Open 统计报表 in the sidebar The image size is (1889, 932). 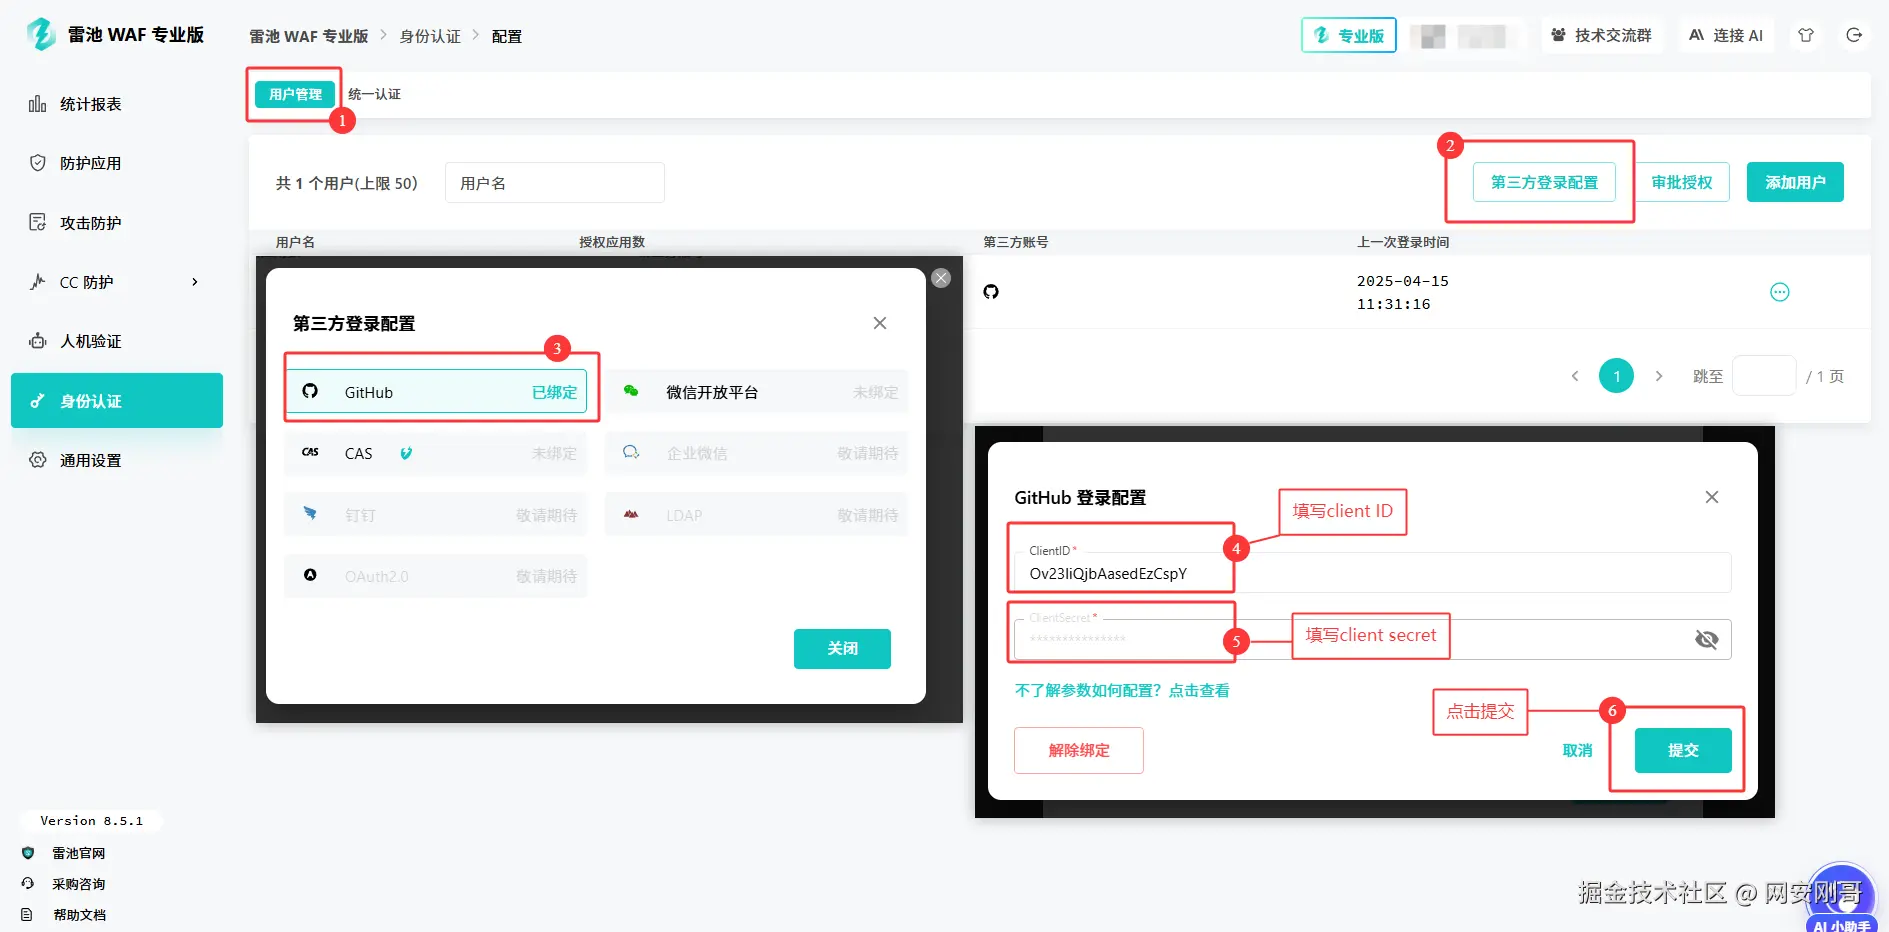click(x=117, y=104)
